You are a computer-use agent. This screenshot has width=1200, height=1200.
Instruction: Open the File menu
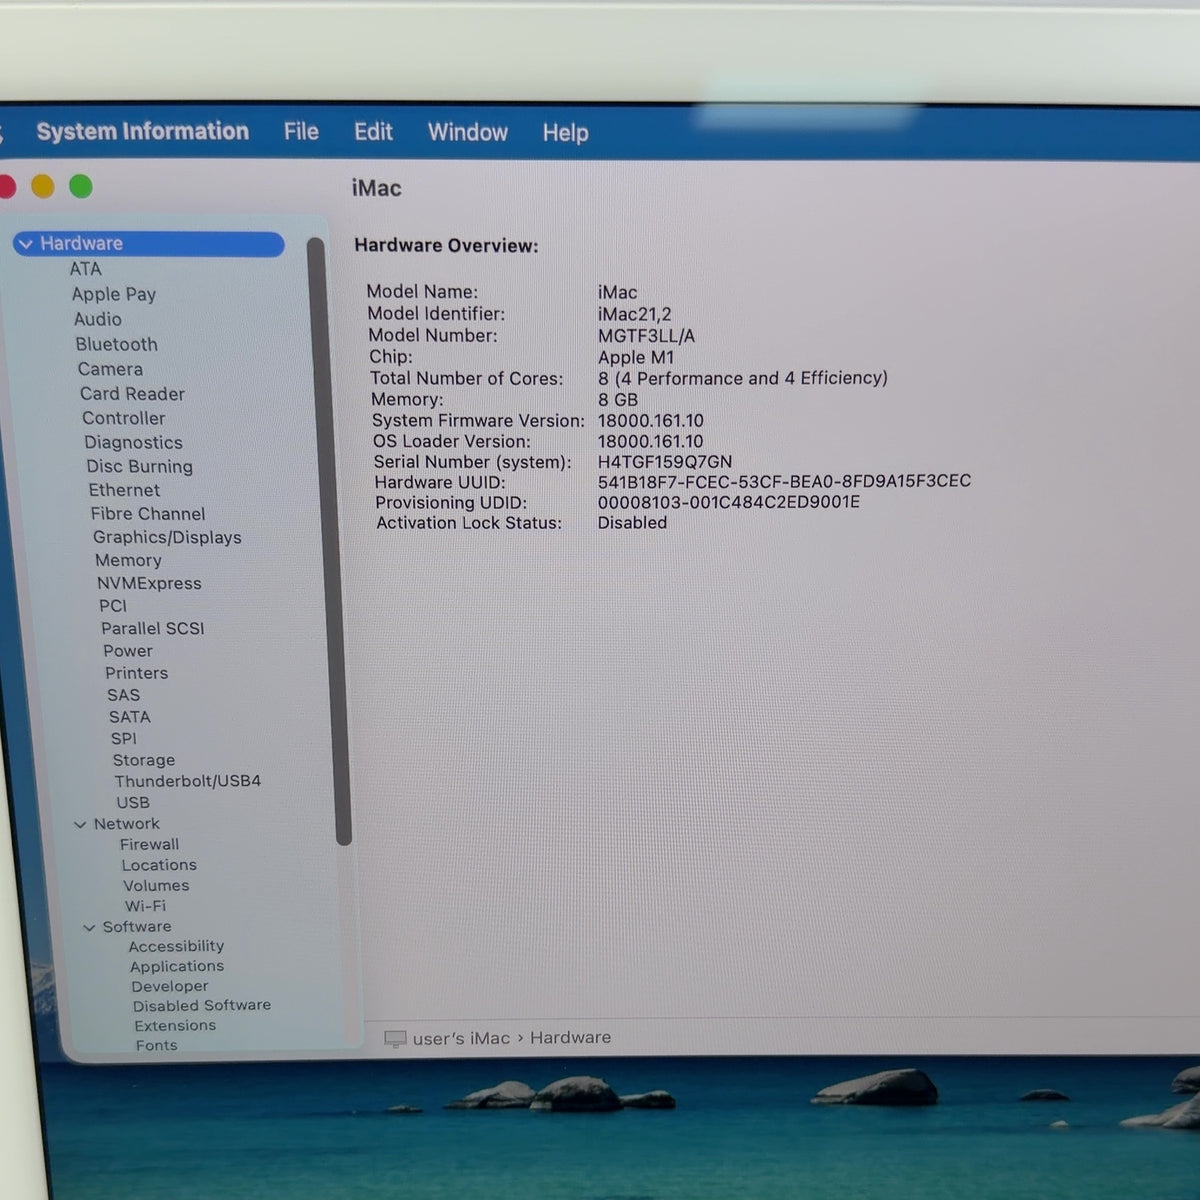(301, 132)
